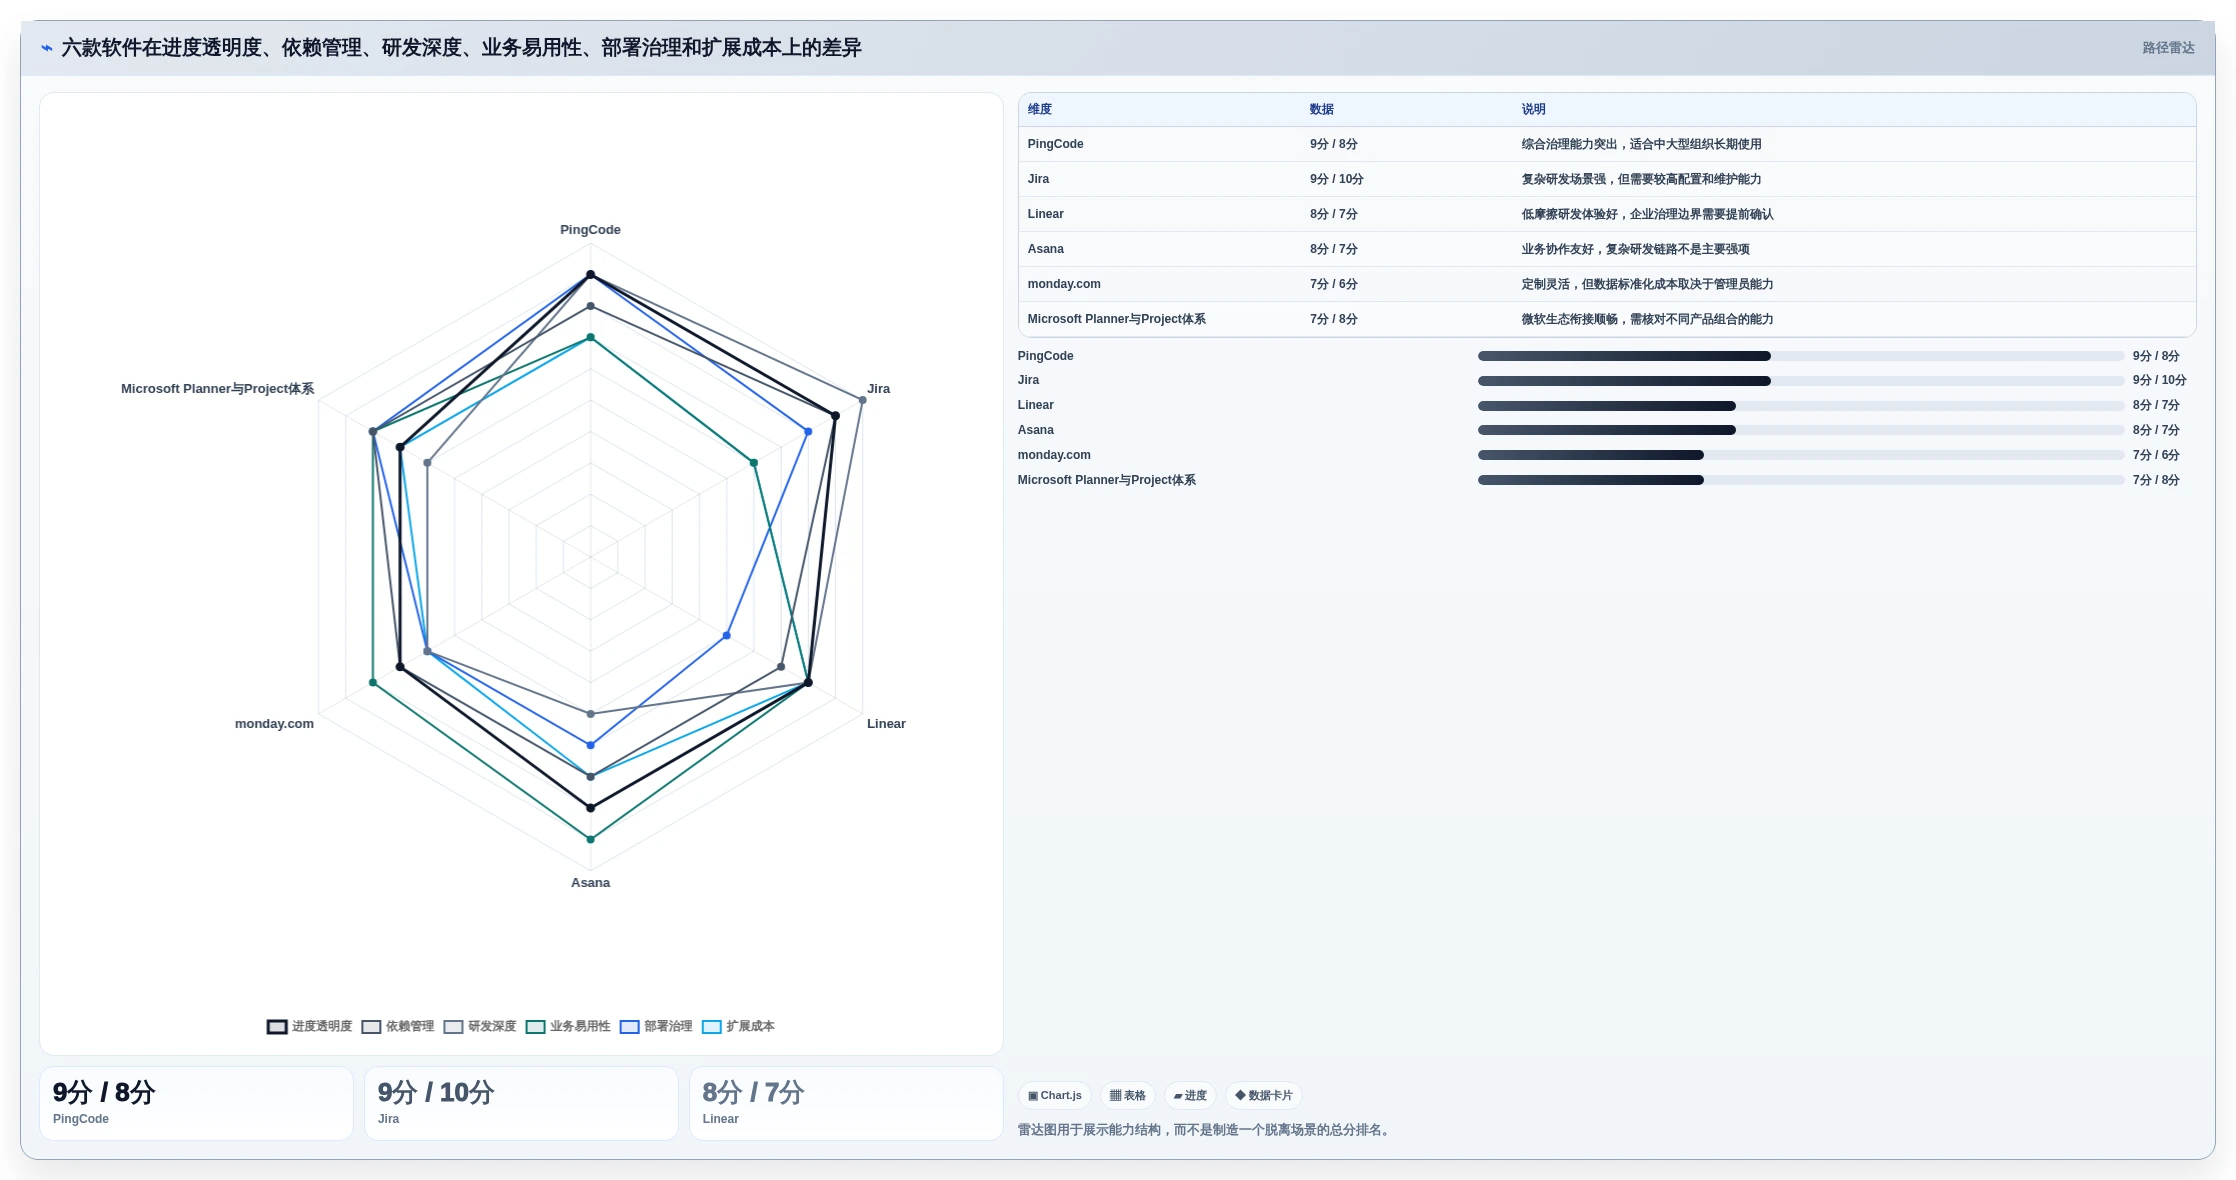
Task: Select the Jira table row name
Action: coord(1038,179)
